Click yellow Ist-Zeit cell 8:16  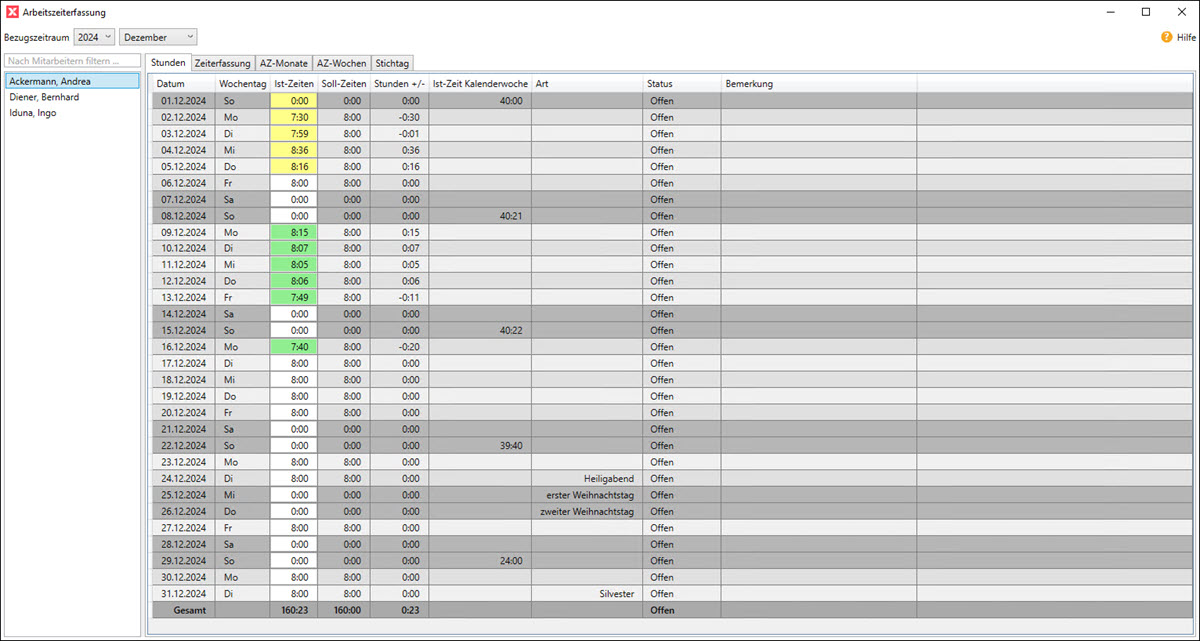point(293,166)
